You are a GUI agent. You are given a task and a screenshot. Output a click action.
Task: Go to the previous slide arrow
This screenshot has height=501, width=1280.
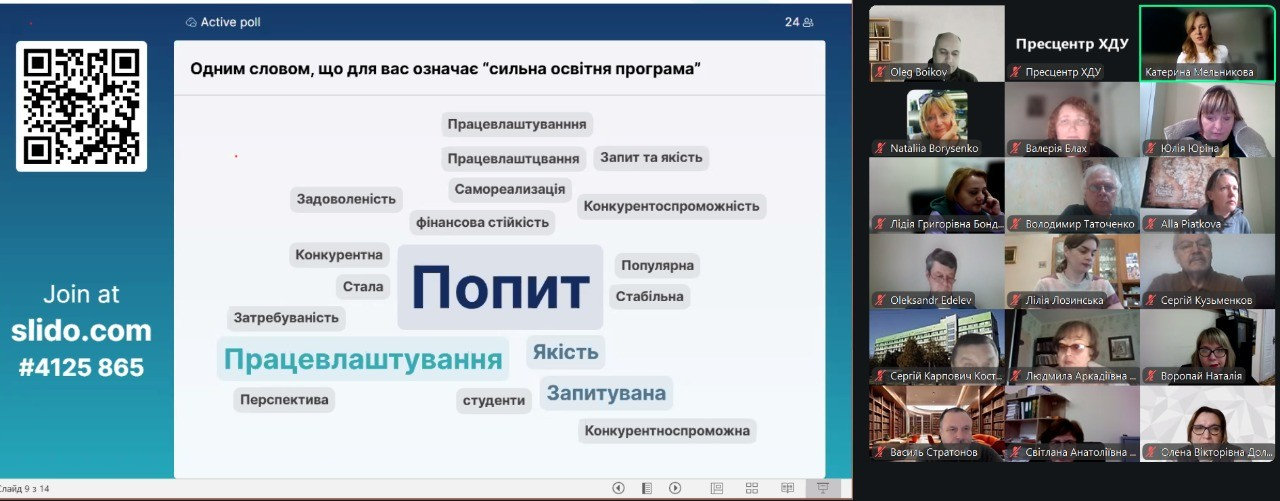tap(618, 488)
